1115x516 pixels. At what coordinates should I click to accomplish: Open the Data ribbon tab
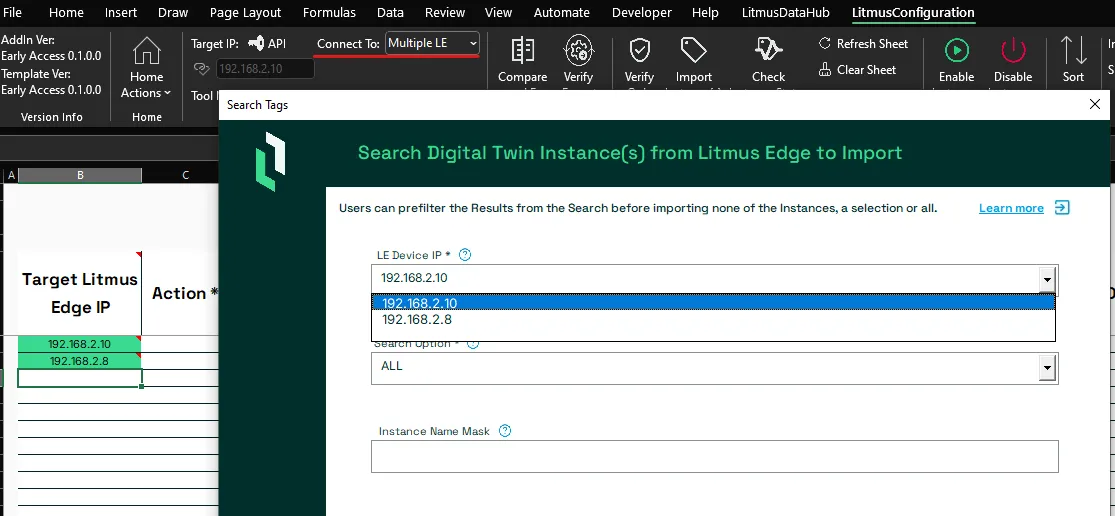pos(390,13)
